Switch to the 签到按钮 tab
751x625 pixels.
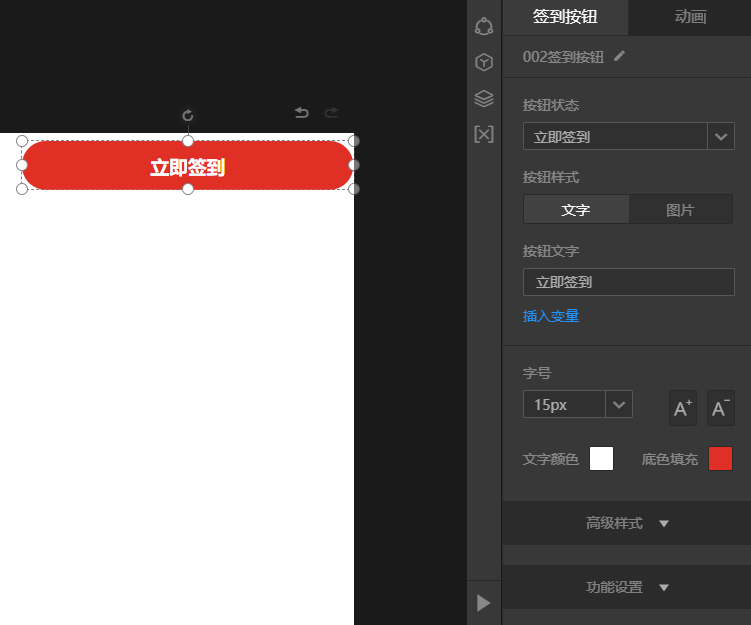pos(565,17)
